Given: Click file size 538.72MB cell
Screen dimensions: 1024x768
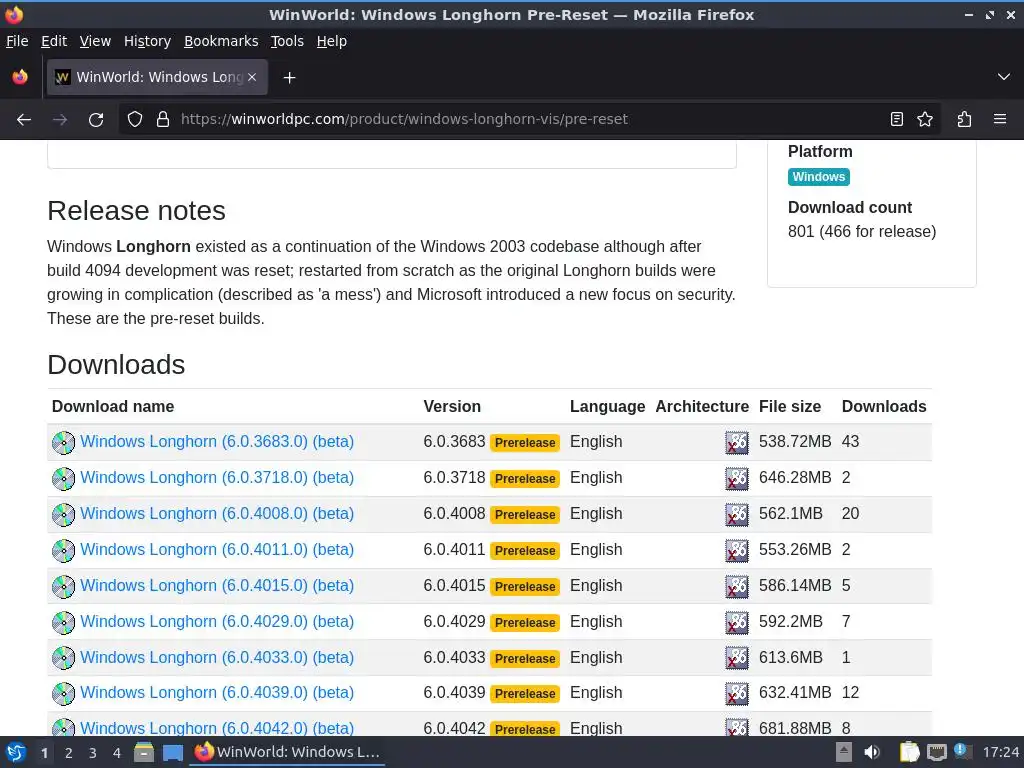Looking at the screenshot, I should pos(795,441).
